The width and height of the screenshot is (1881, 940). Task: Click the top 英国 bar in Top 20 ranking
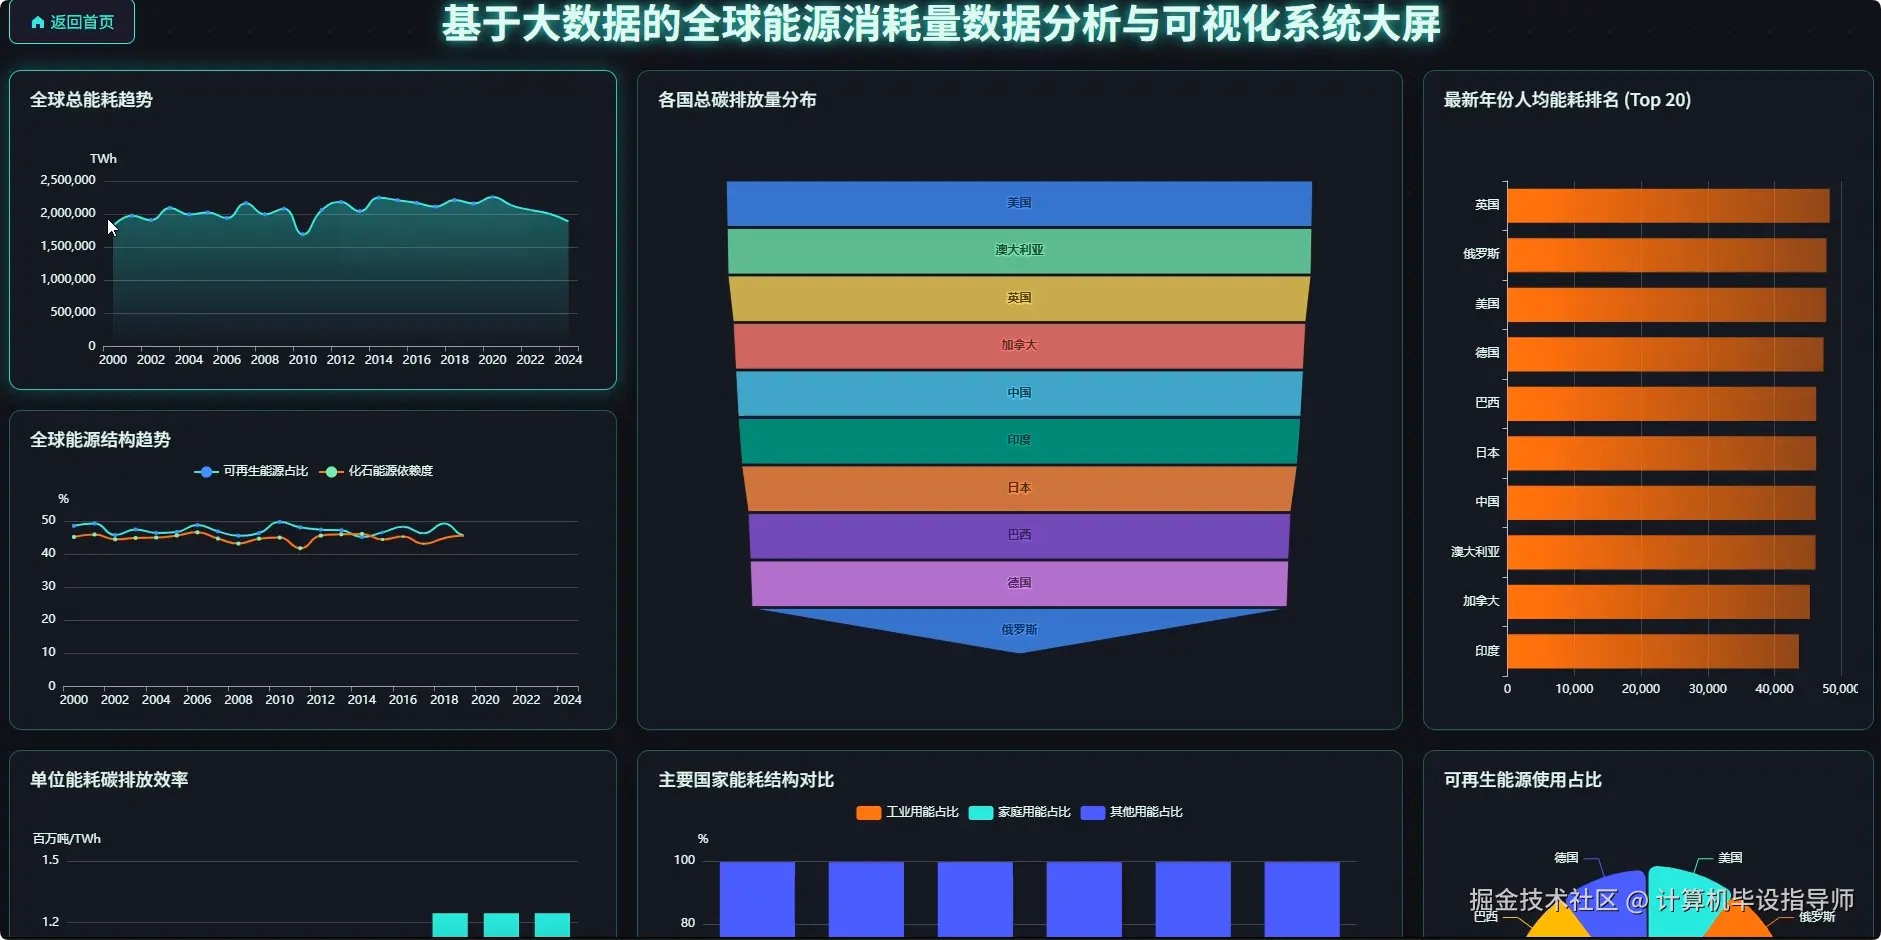coord(1670,204)
